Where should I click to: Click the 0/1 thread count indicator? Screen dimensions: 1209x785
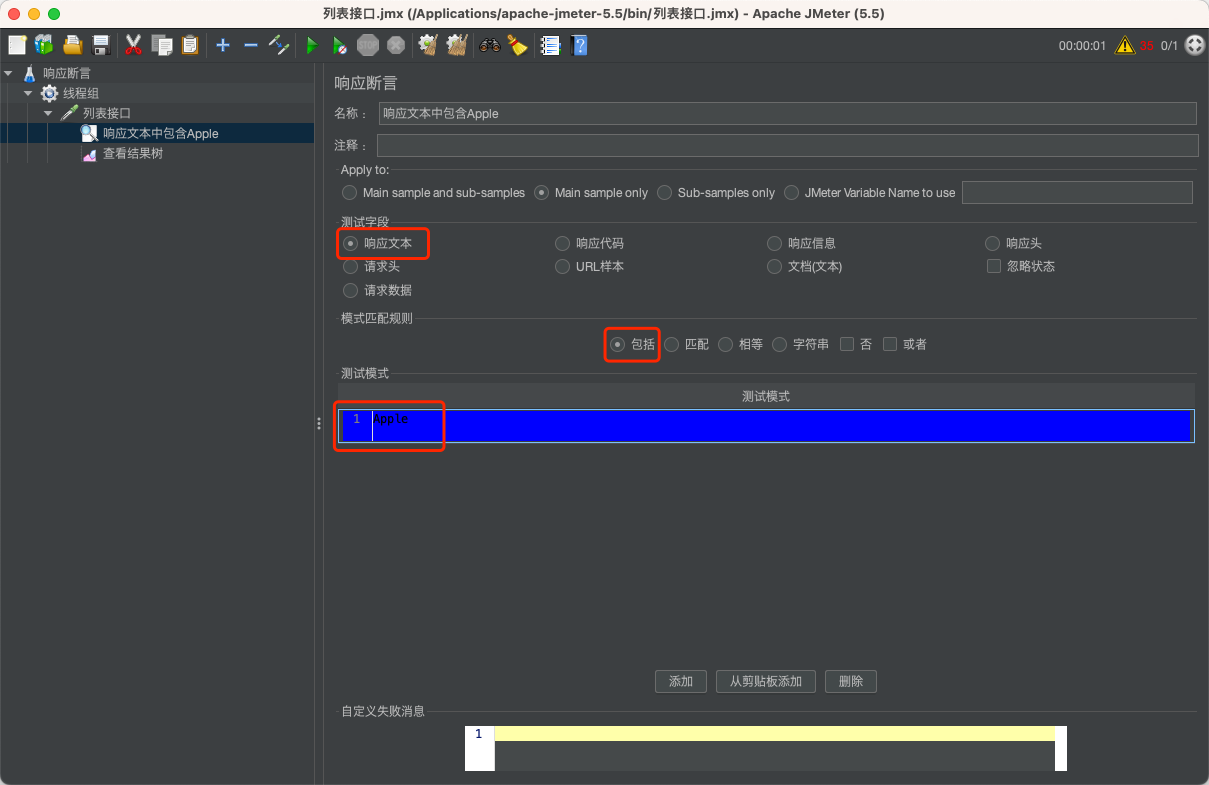[1169, 45]
